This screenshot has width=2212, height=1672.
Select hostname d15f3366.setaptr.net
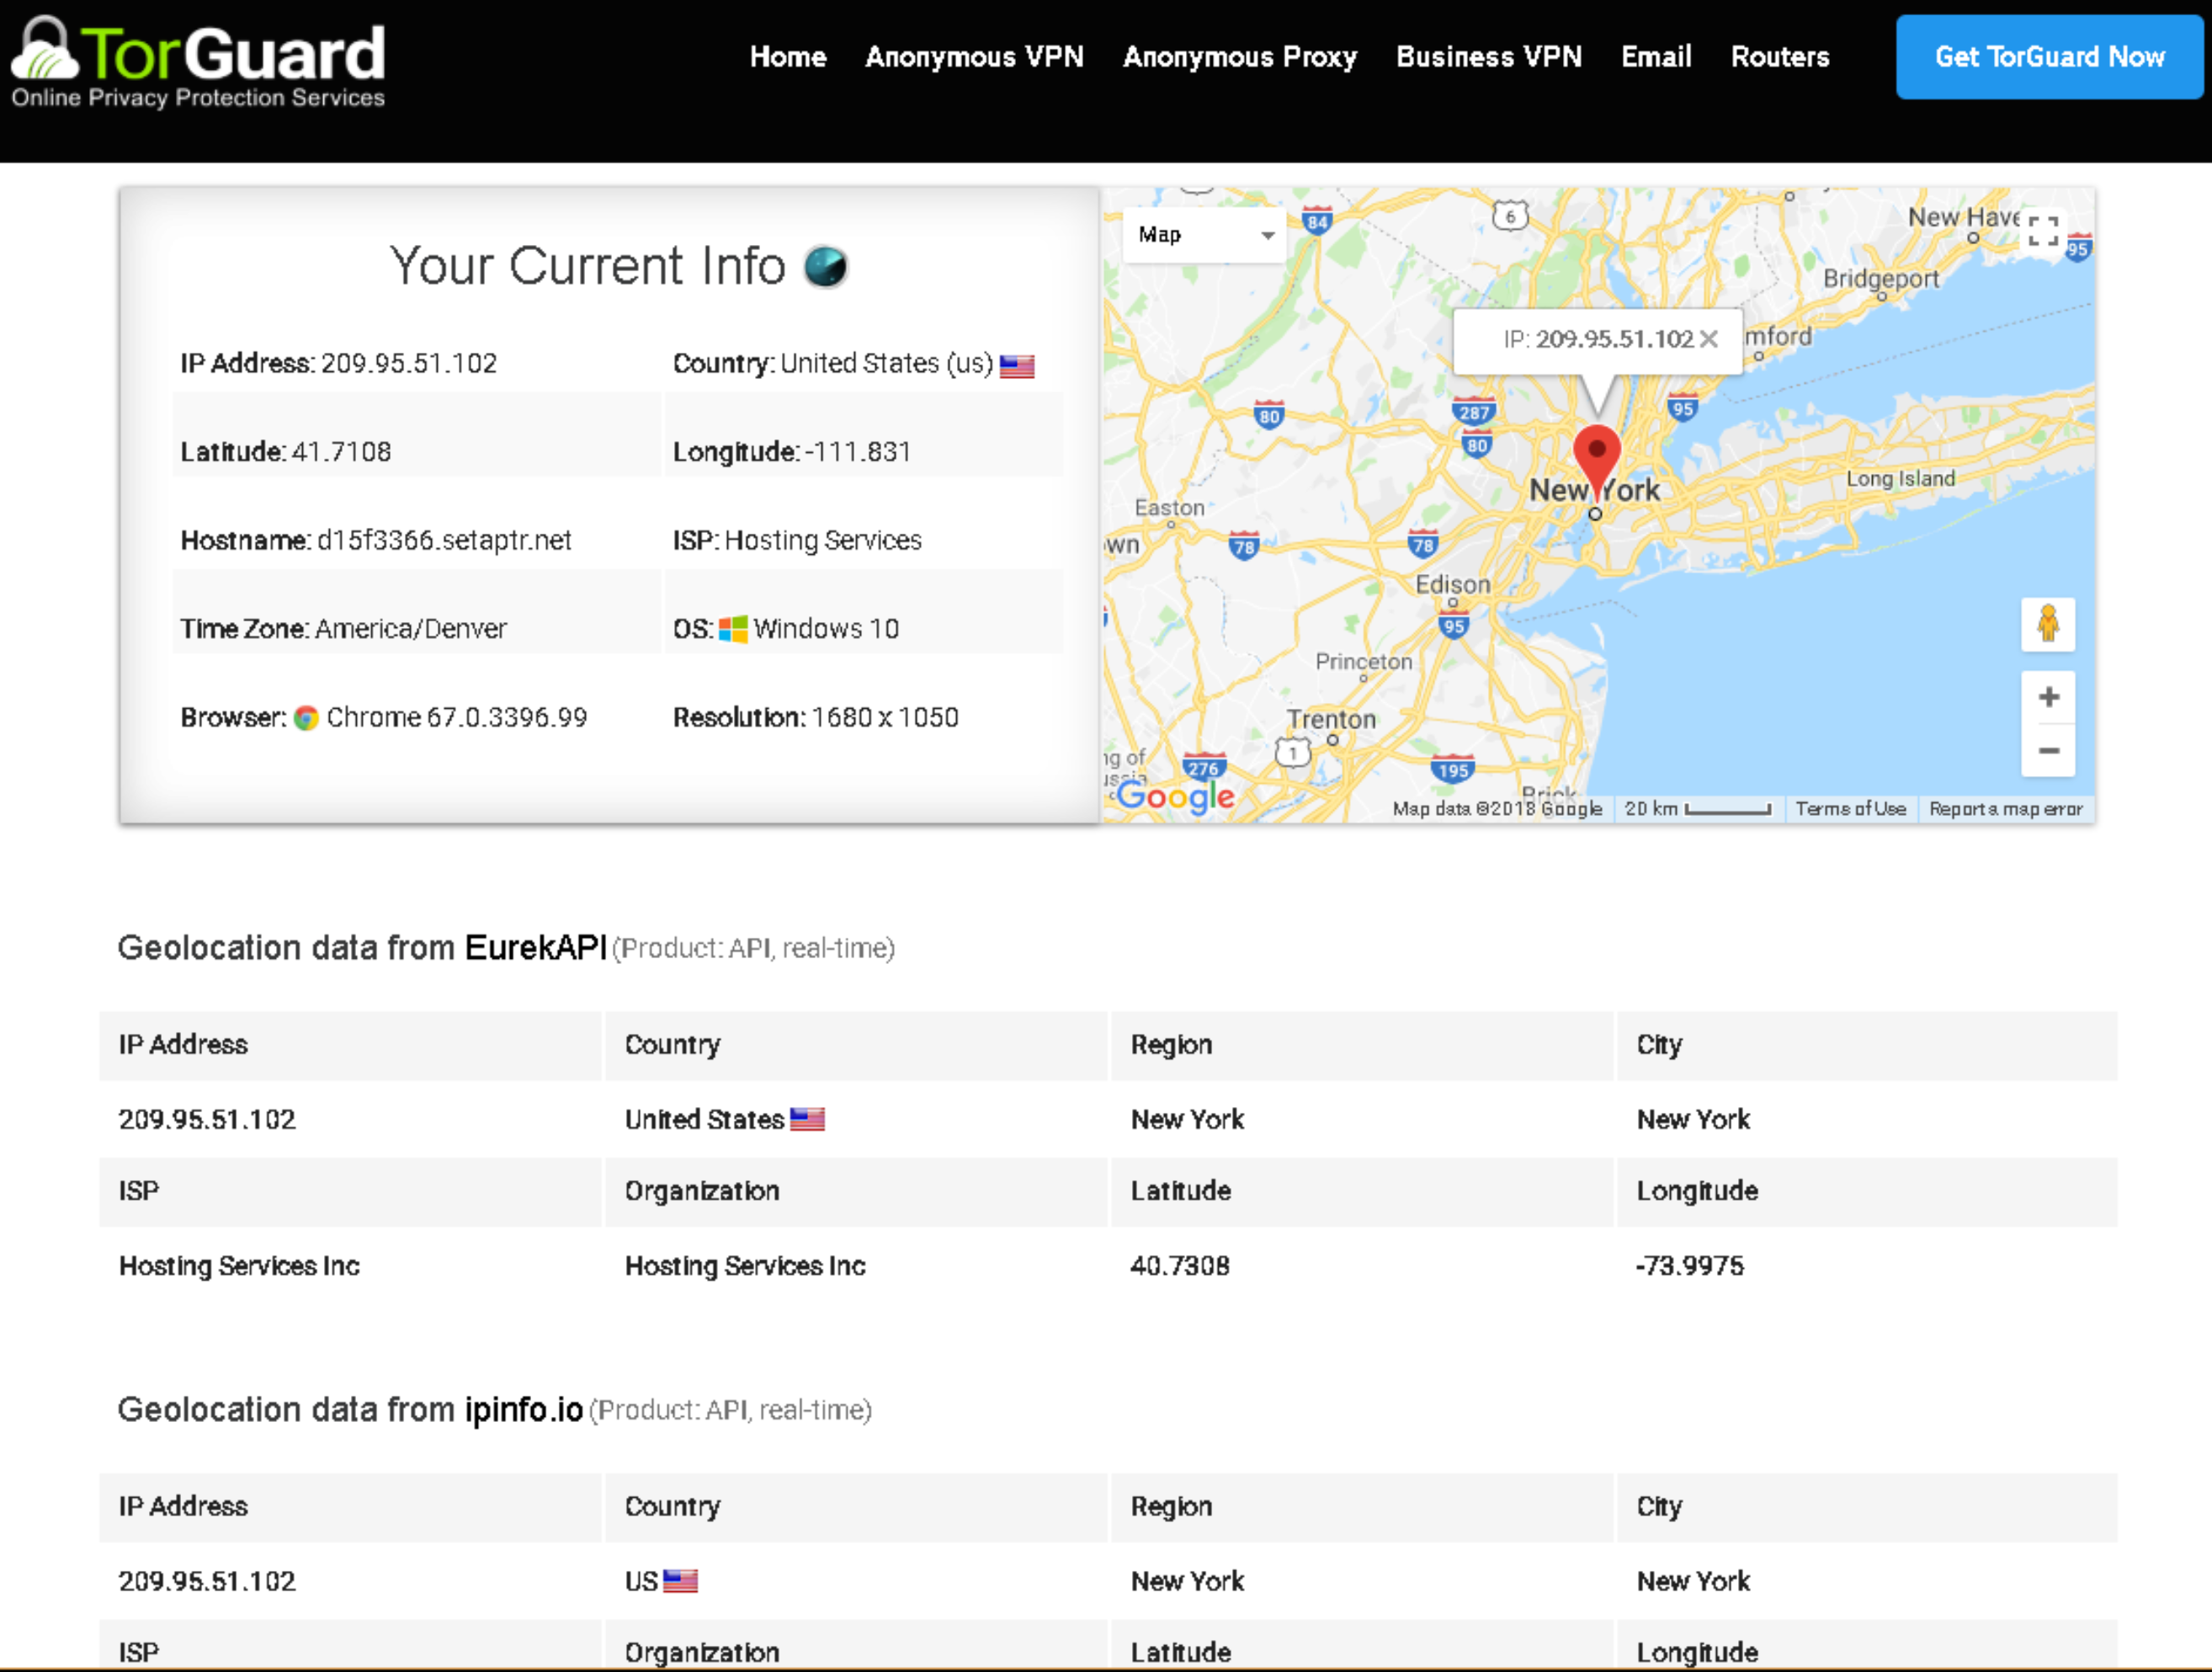[444, 541]
